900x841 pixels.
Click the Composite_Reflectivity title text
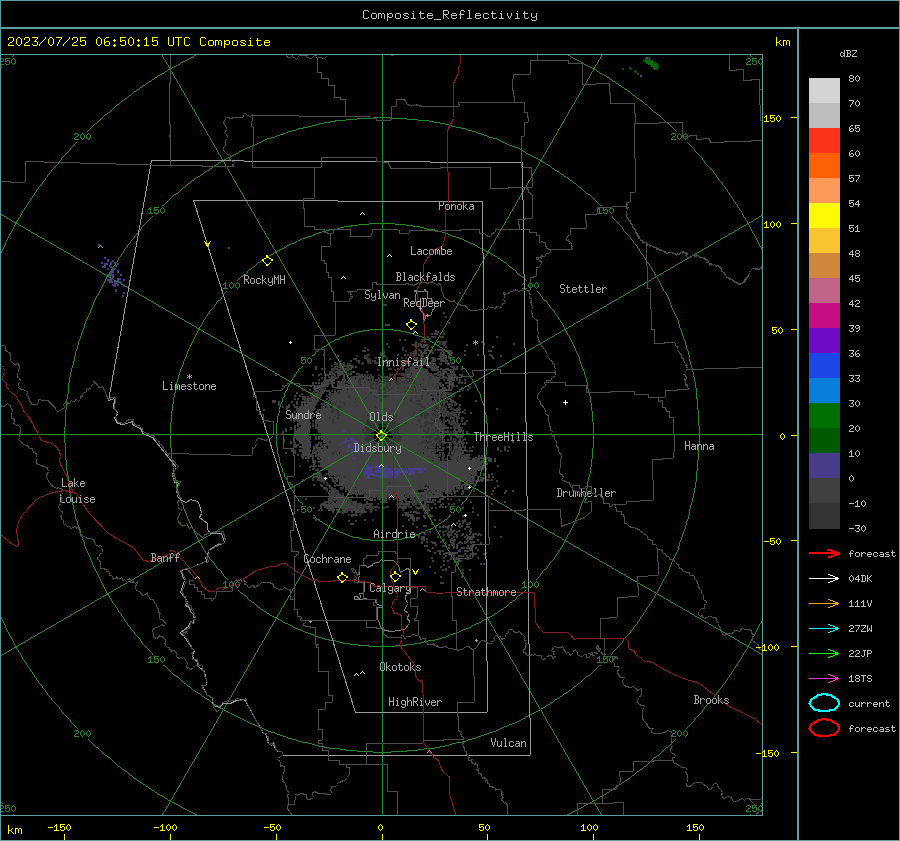(449, 15)
